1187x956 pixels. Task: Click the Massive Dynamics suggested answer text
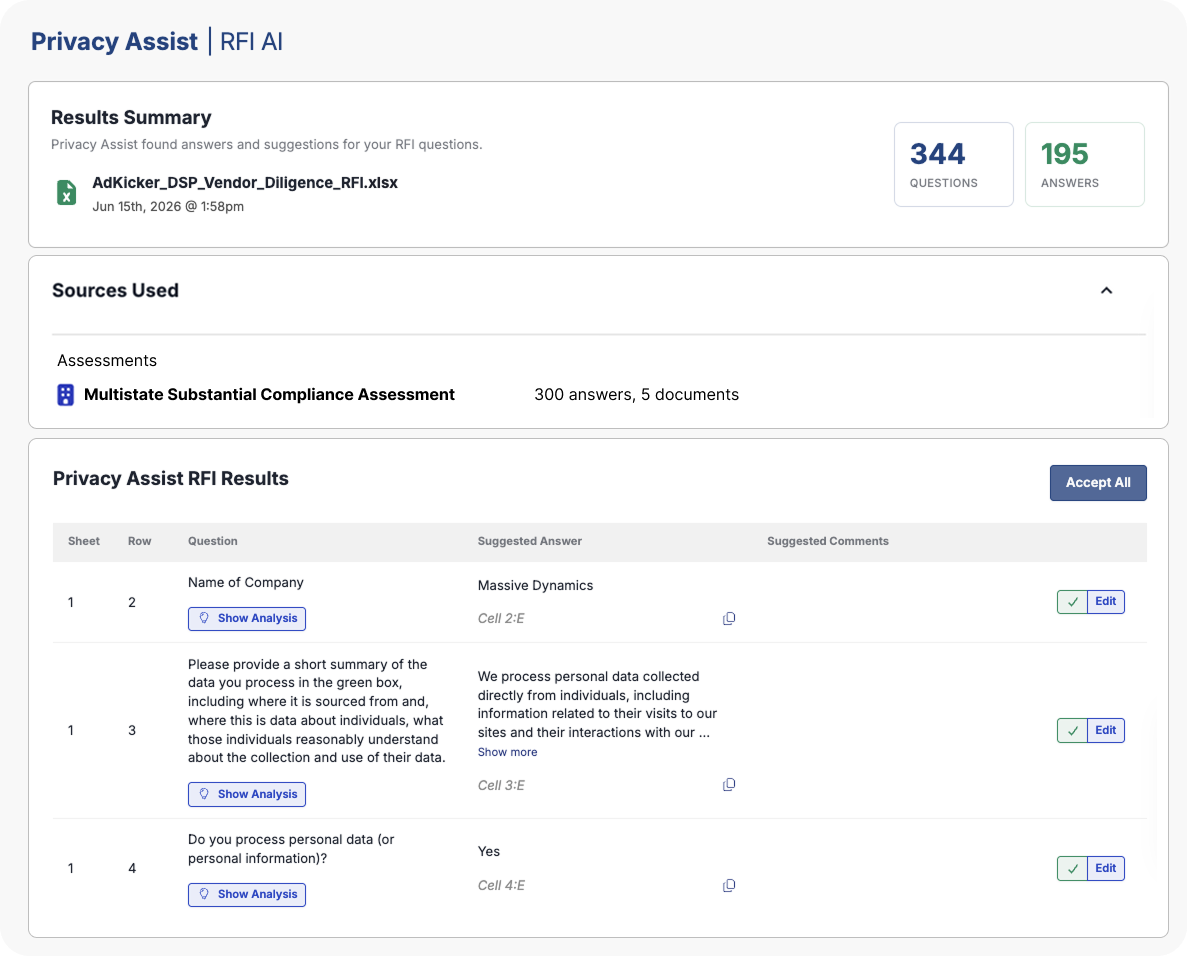(x=535, y=585)
